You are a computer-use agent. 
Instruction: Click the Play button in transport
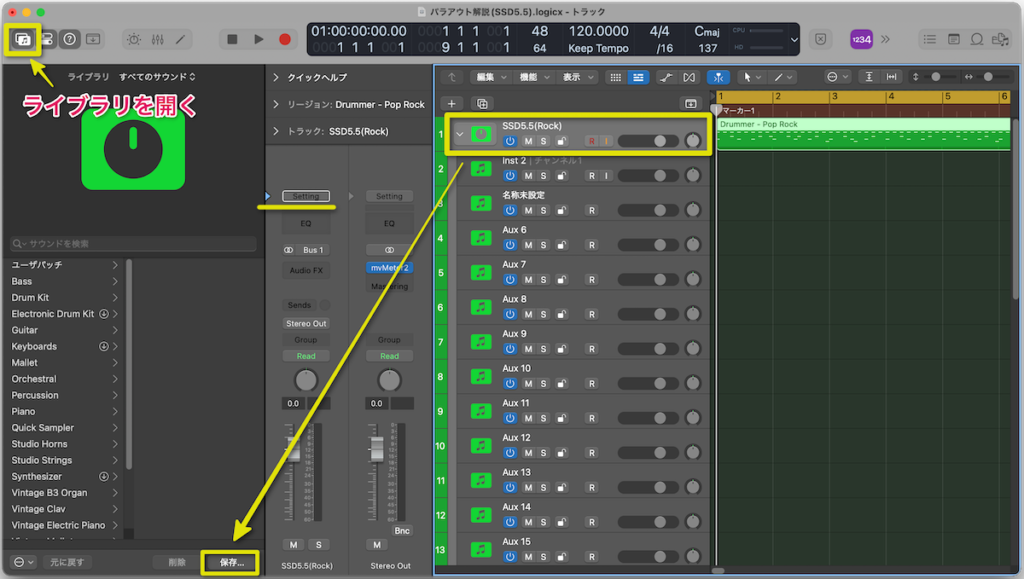[259, 39]
